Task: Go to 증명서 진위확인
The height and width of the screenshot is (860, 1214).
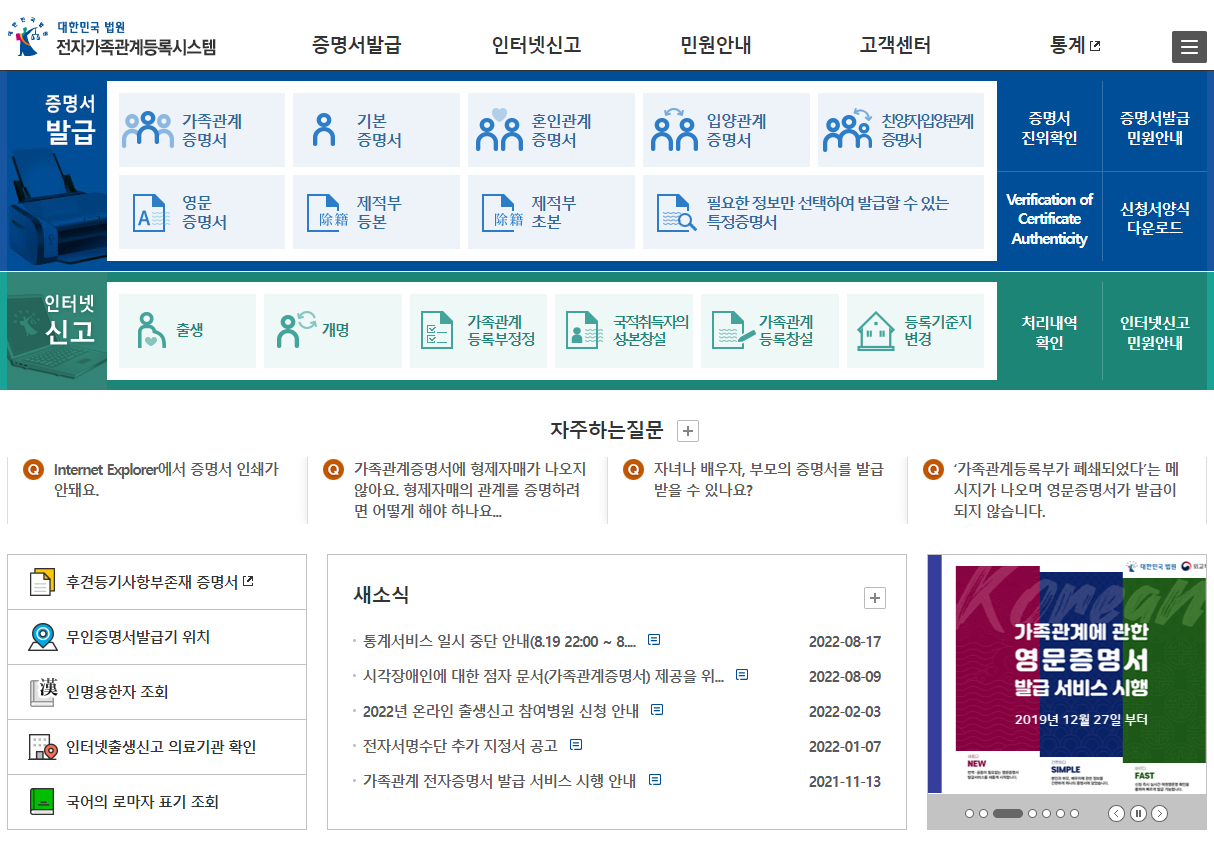Action: pos(1049,129)
